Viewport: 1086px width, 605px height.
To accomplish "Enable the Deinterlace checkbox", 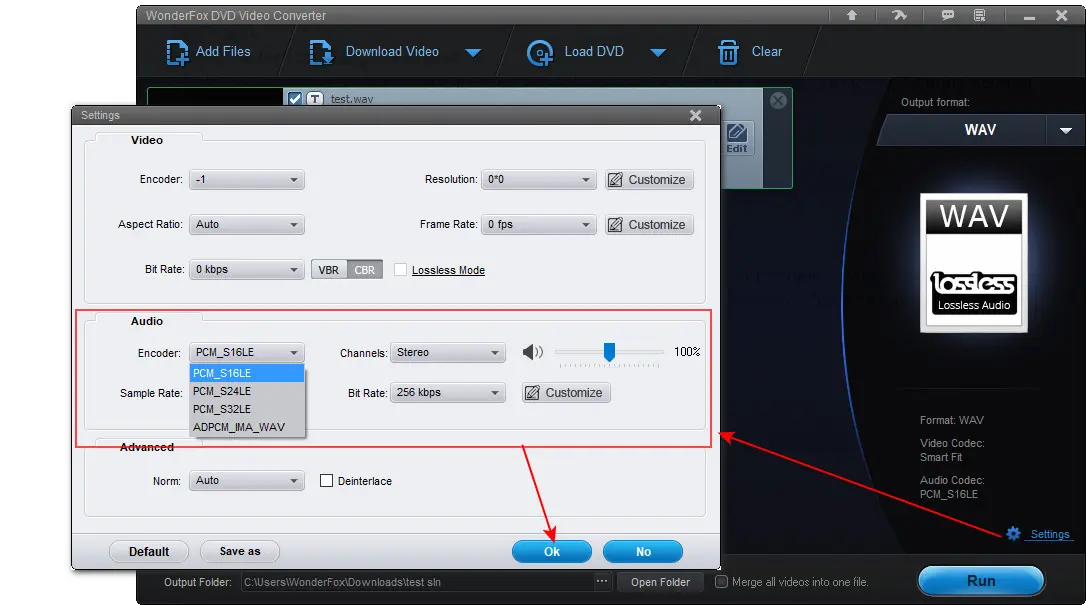I will pyautogui.click(x=326, y=480).
